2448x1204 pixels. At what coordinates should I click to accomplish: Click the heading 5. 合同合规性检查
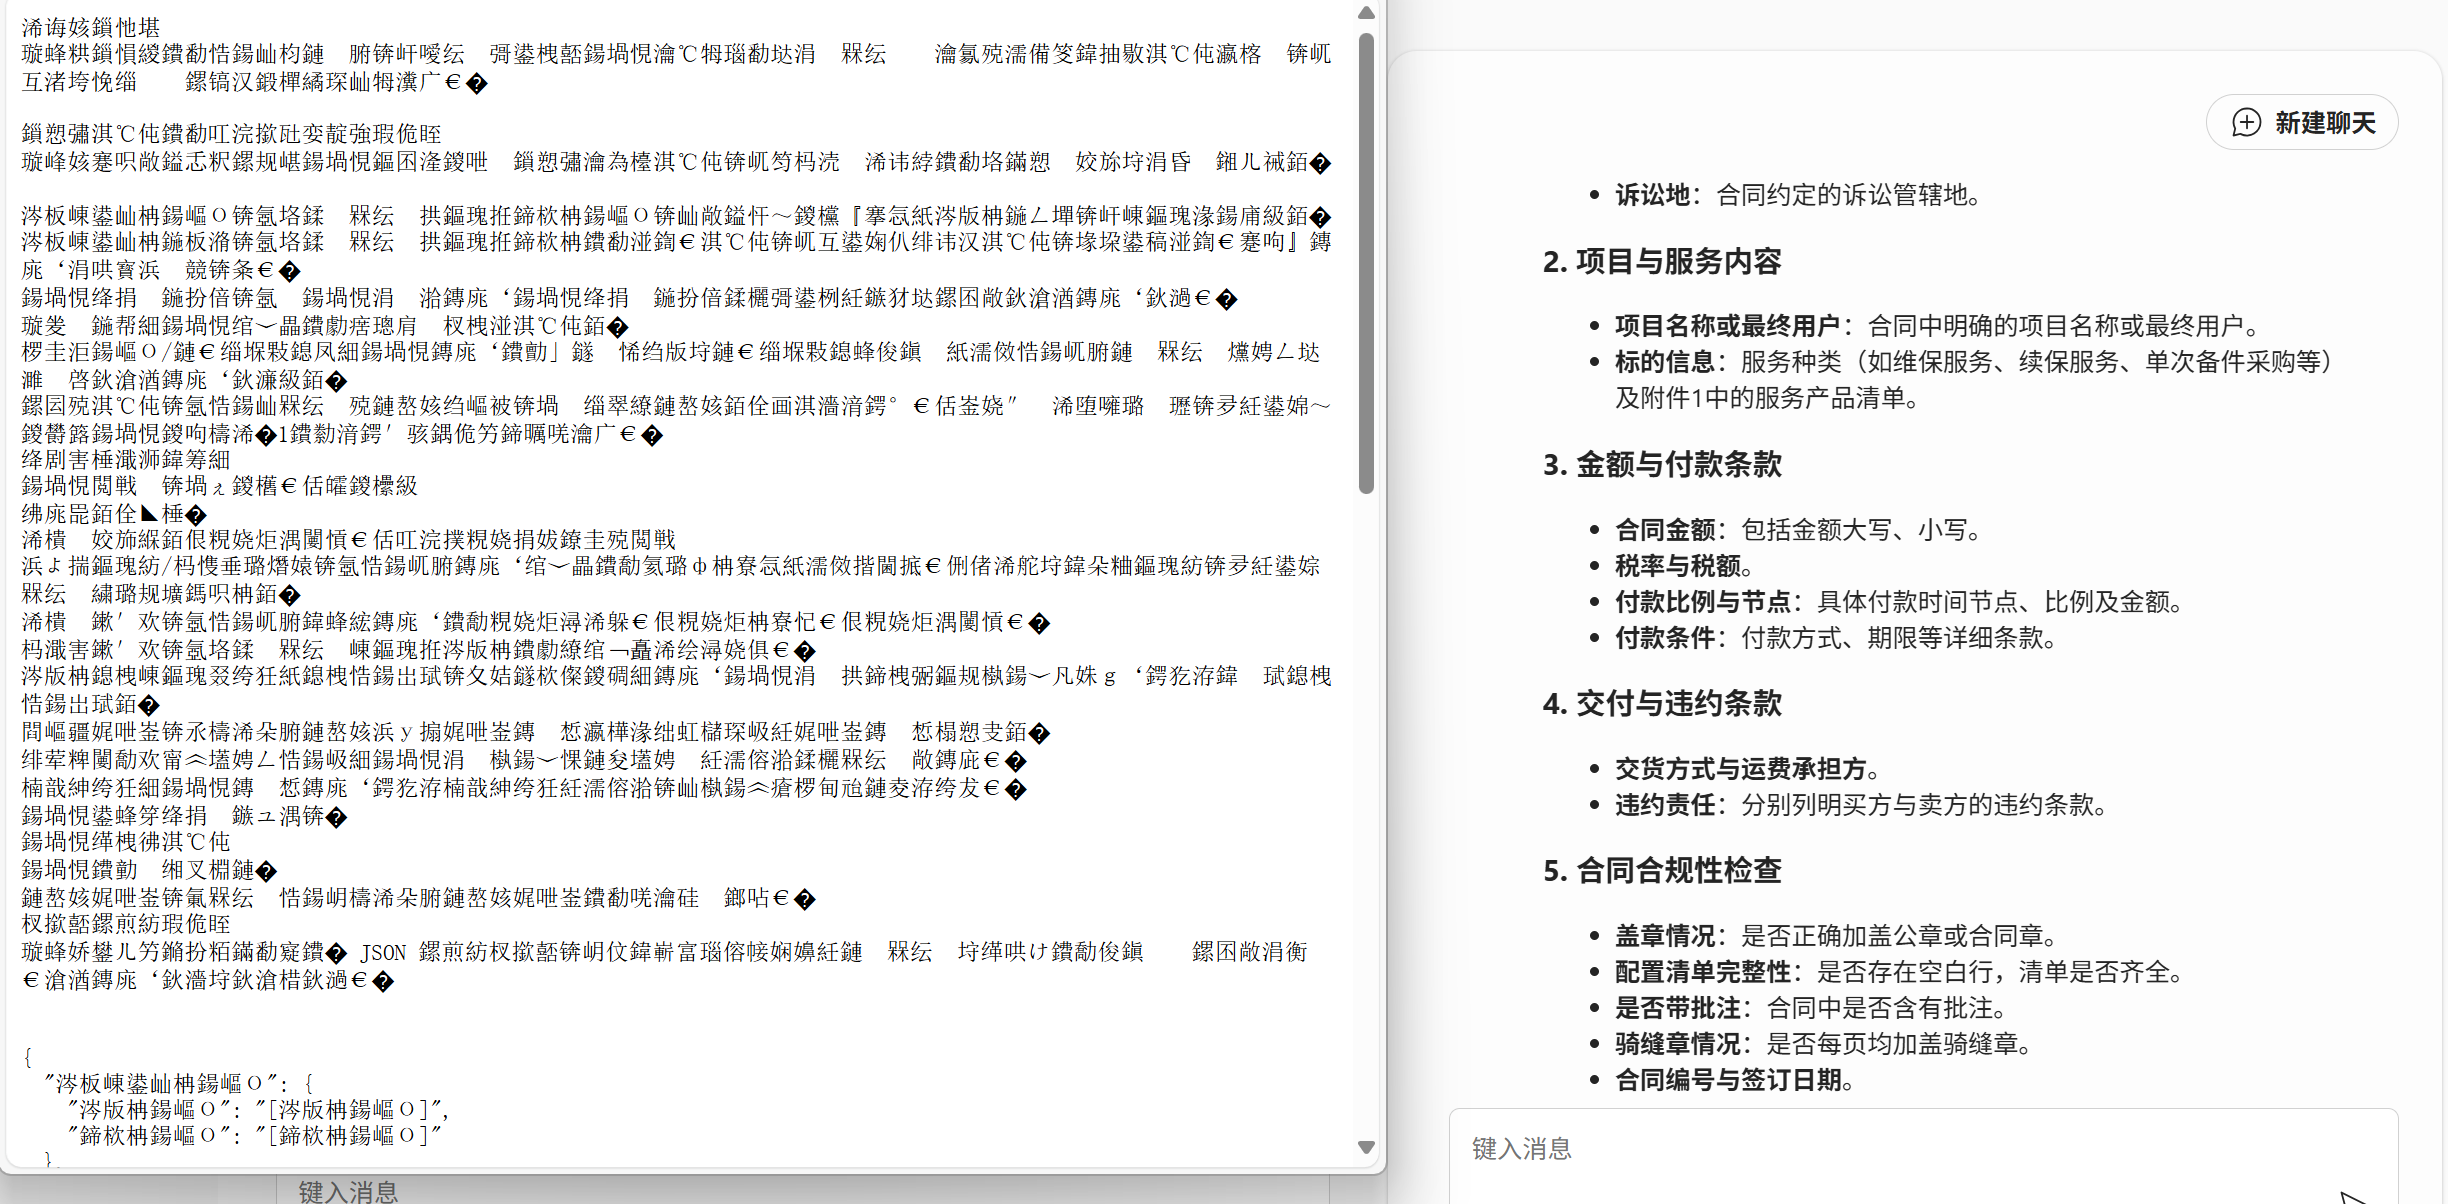coord(1662,871)
